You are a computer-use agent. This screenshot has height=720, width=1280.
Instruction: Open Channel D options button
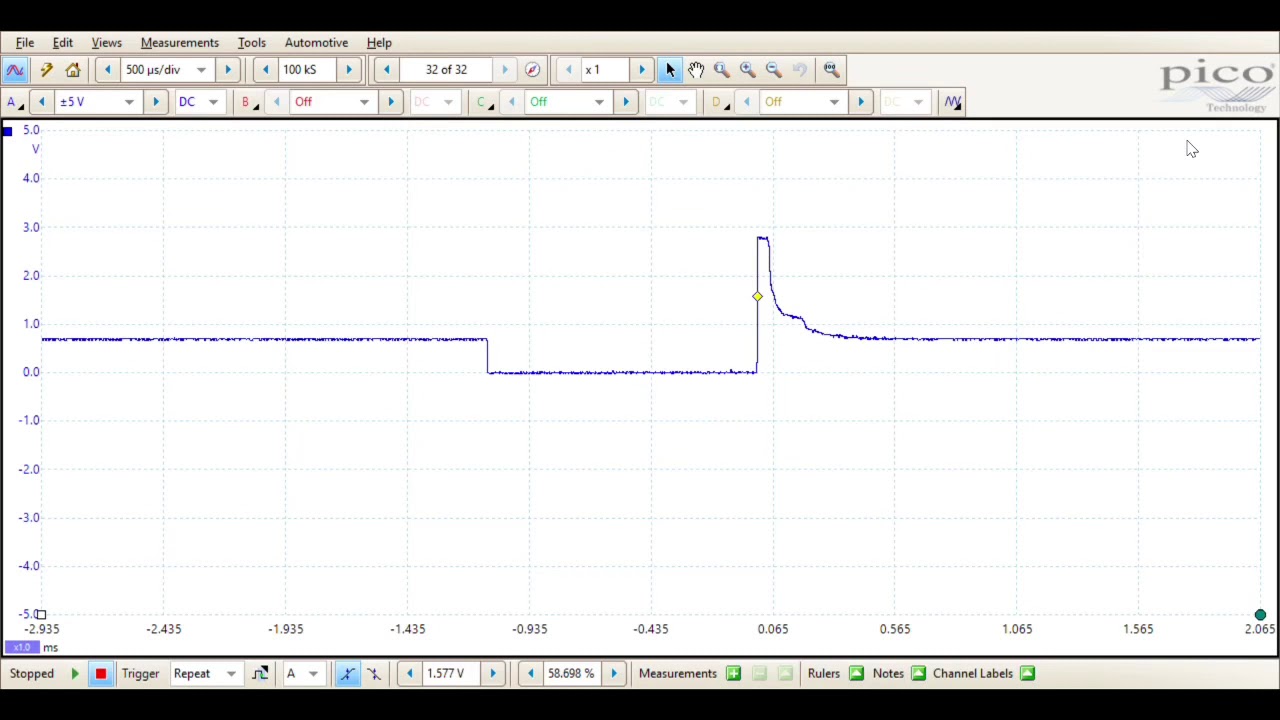(720, 102)
